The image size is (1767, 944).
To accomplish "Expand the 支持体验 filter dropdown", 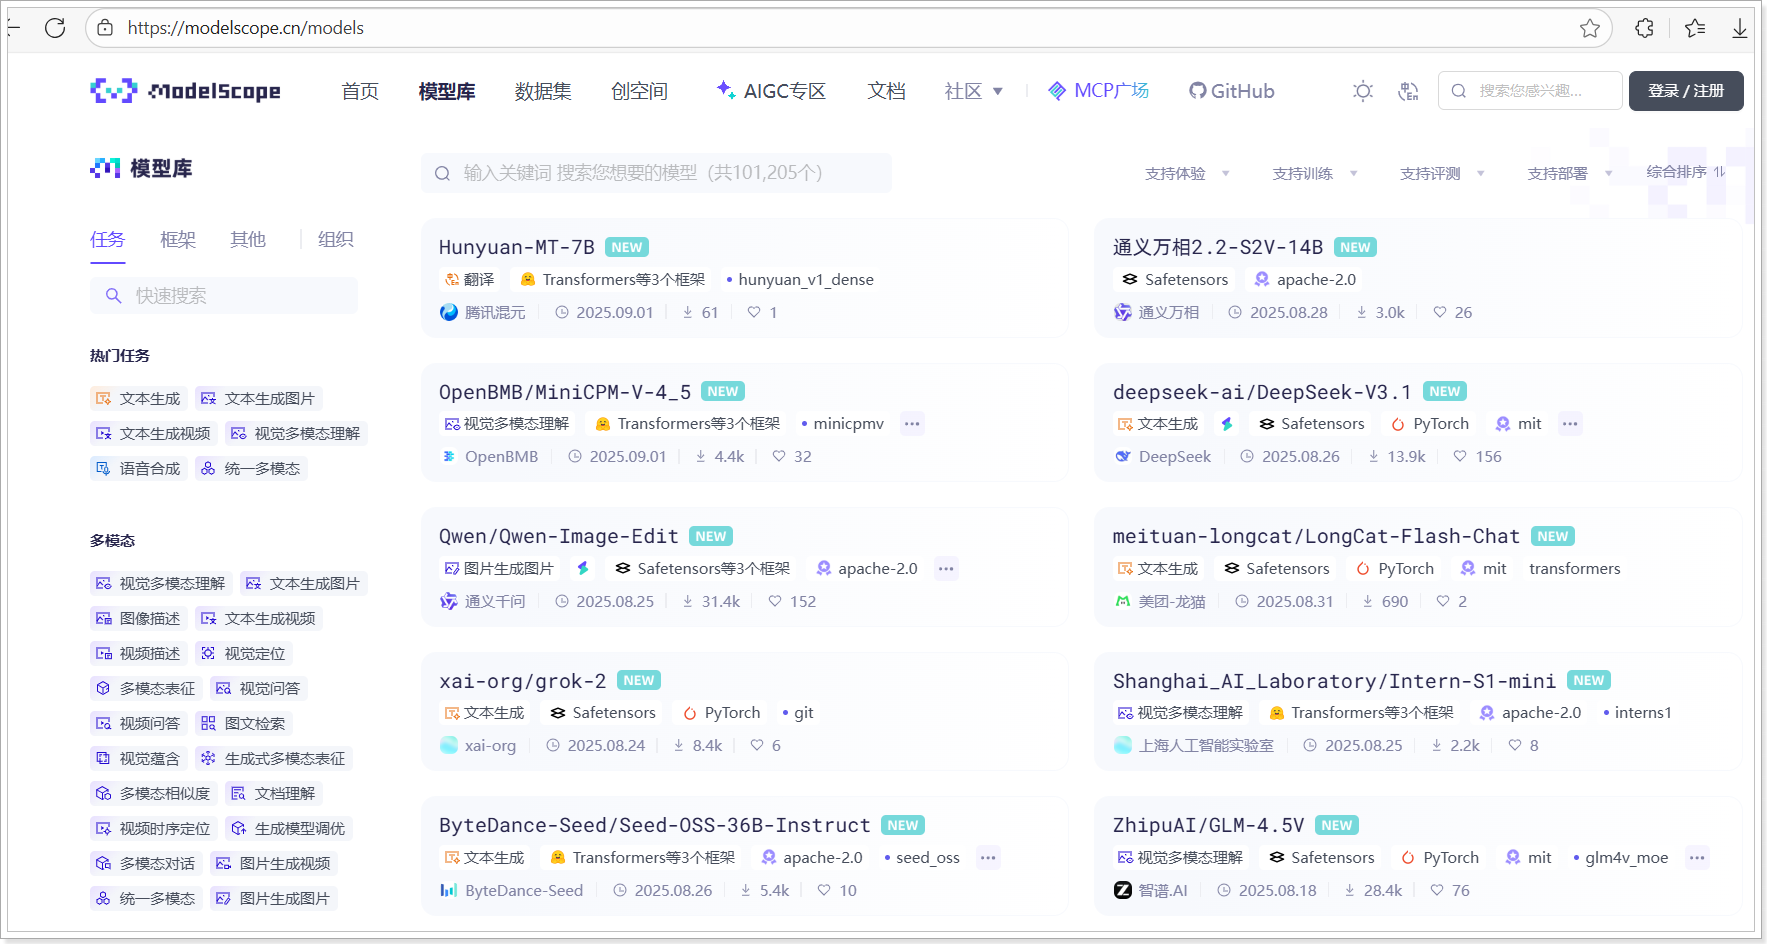I will pos(1187,174).
